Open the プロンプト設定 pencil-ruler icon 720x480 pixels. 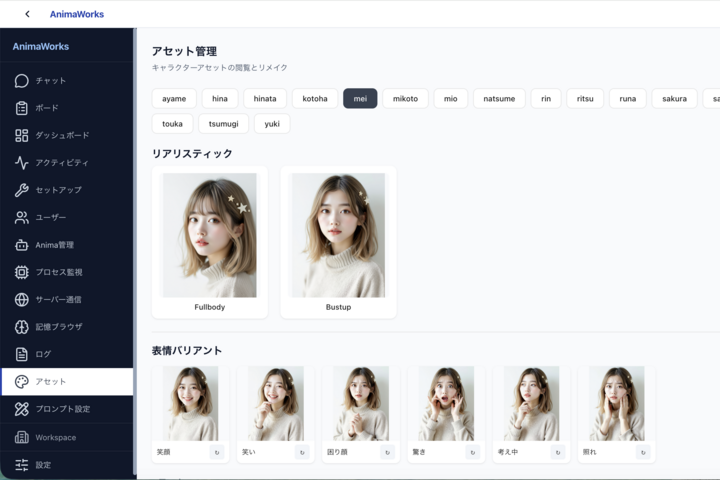pyautogui.click(x=22, y=409)
